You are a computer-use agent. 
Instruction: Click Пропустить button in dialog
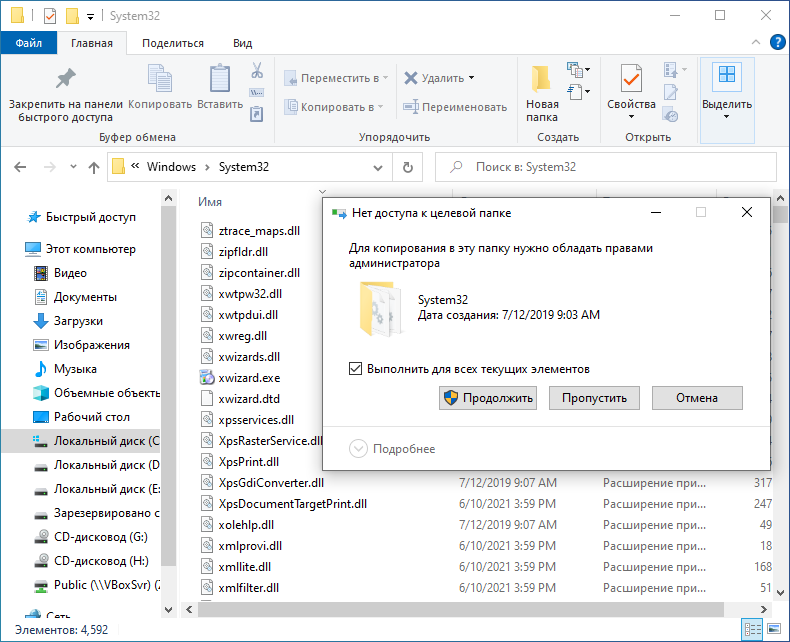pyautogui.click(x=595, y=398)
